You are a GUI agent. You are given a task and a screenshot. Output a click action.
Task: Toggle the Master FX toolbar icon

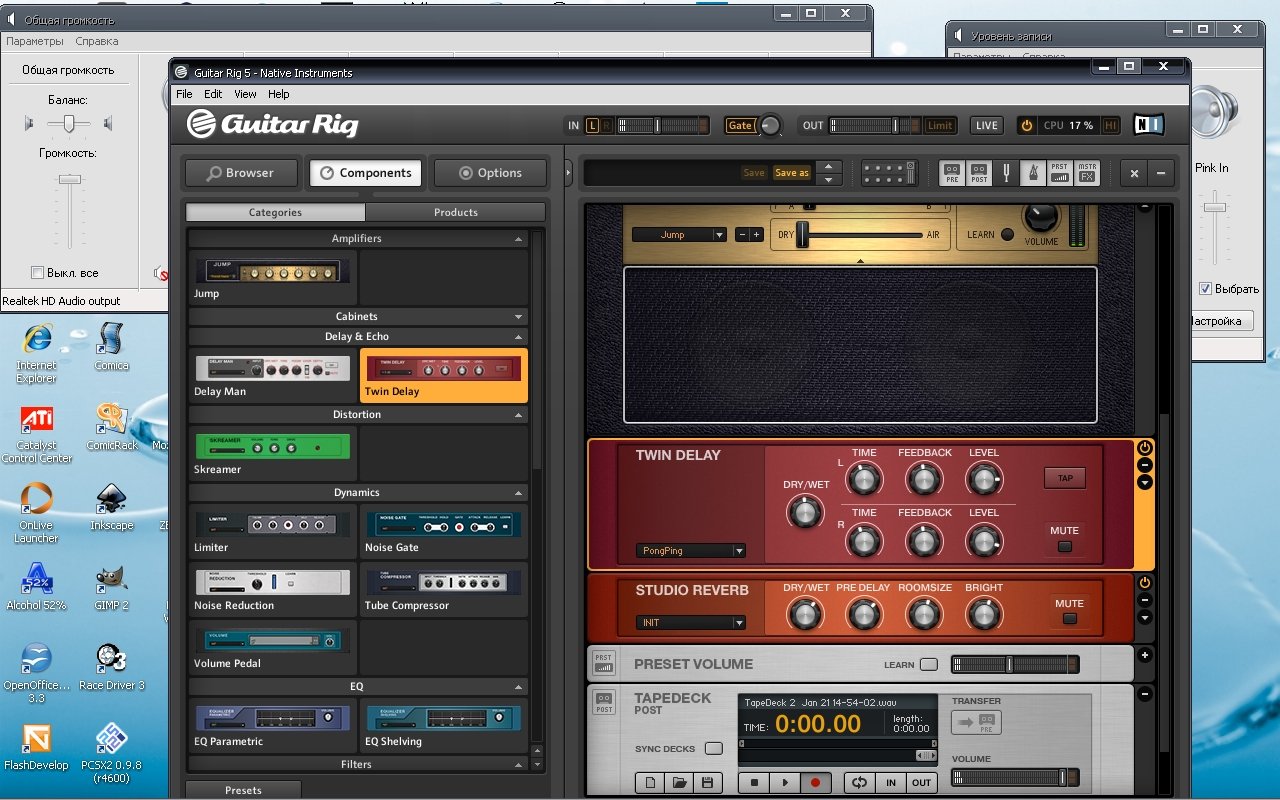[x=1087, y=173]
